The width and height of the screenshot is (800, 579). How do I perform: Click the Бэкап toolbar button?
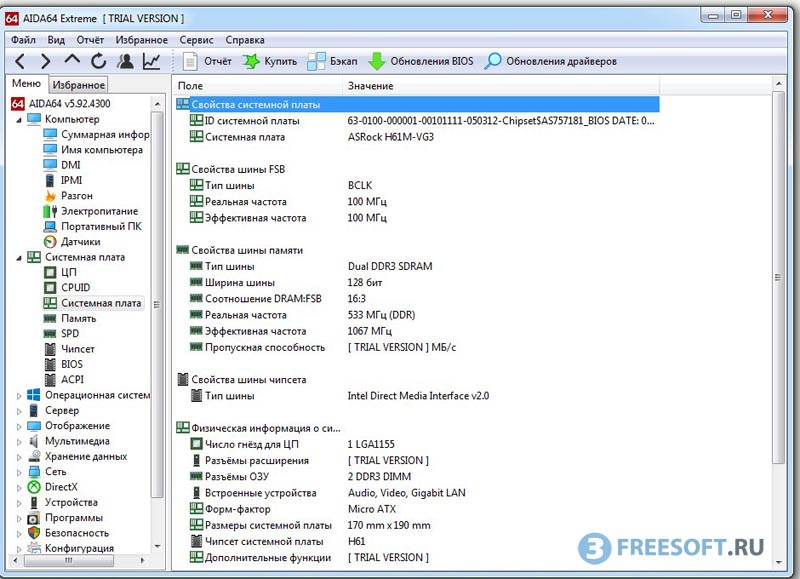(x=332, y=61)
